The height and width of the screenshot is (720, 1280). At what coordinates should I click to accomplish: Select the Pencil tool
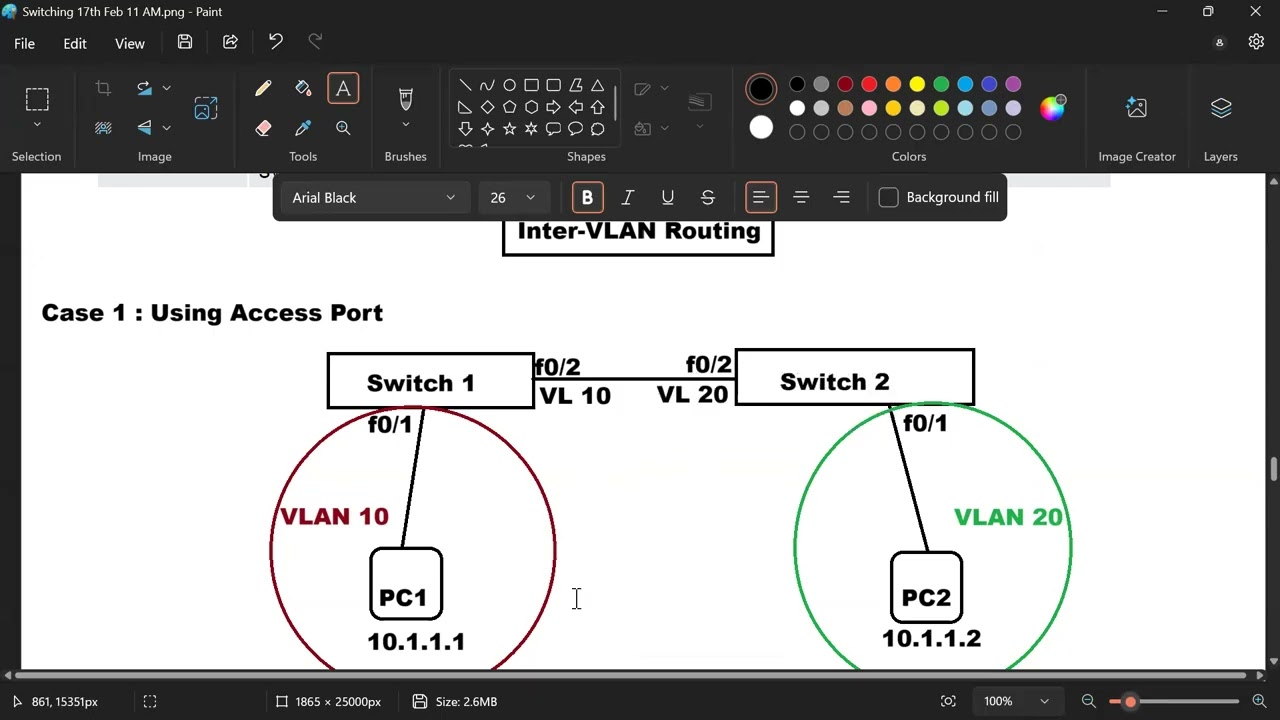coord(263,88)
